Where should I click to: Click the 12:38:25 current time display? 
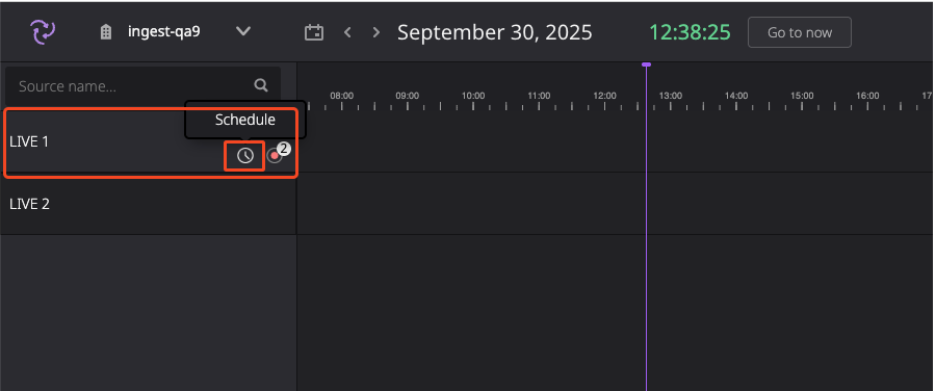coord(689,32)
